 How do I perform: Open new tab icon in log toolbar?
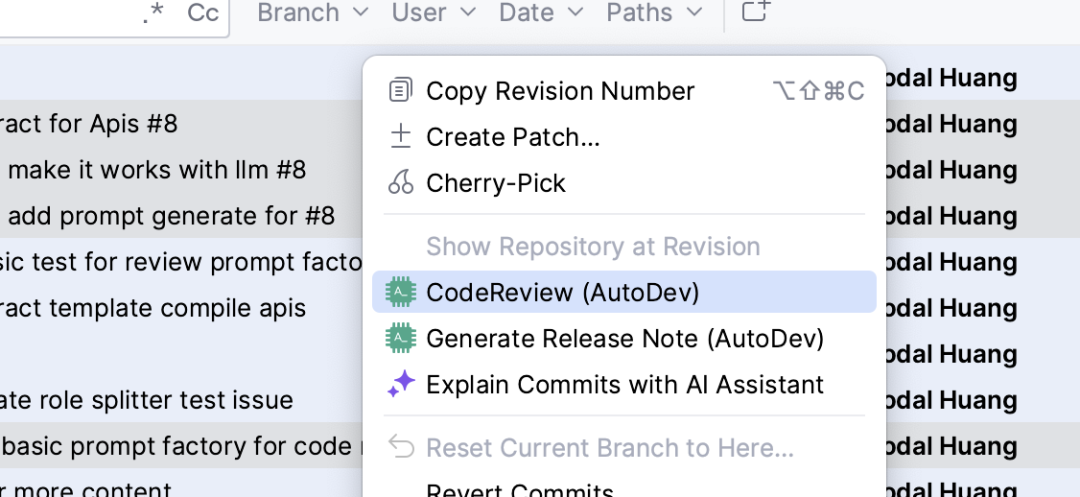(756, 12)
